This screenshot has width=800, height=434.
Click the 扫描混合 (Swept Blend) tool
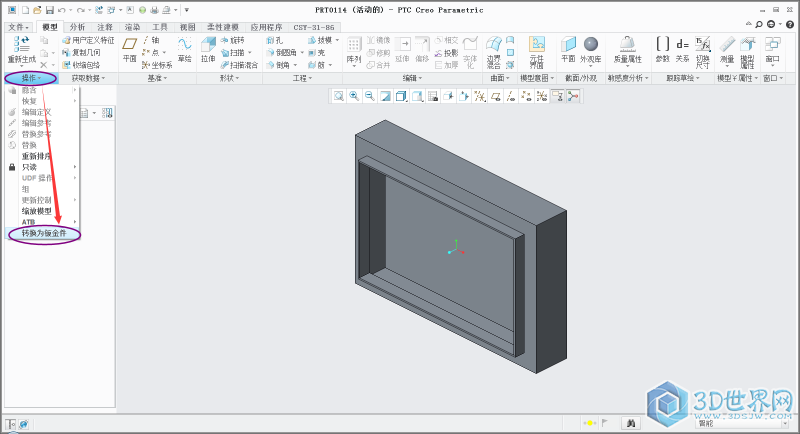click(x=239, y=65)
